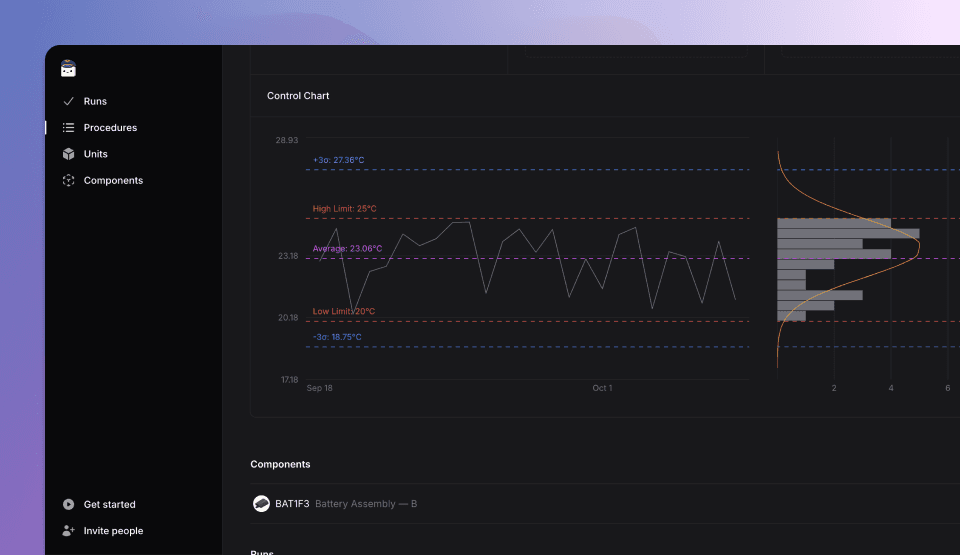960x555 pixels.
Task: Click the Low Limit: 20°C label
Action: pos(343,311)
